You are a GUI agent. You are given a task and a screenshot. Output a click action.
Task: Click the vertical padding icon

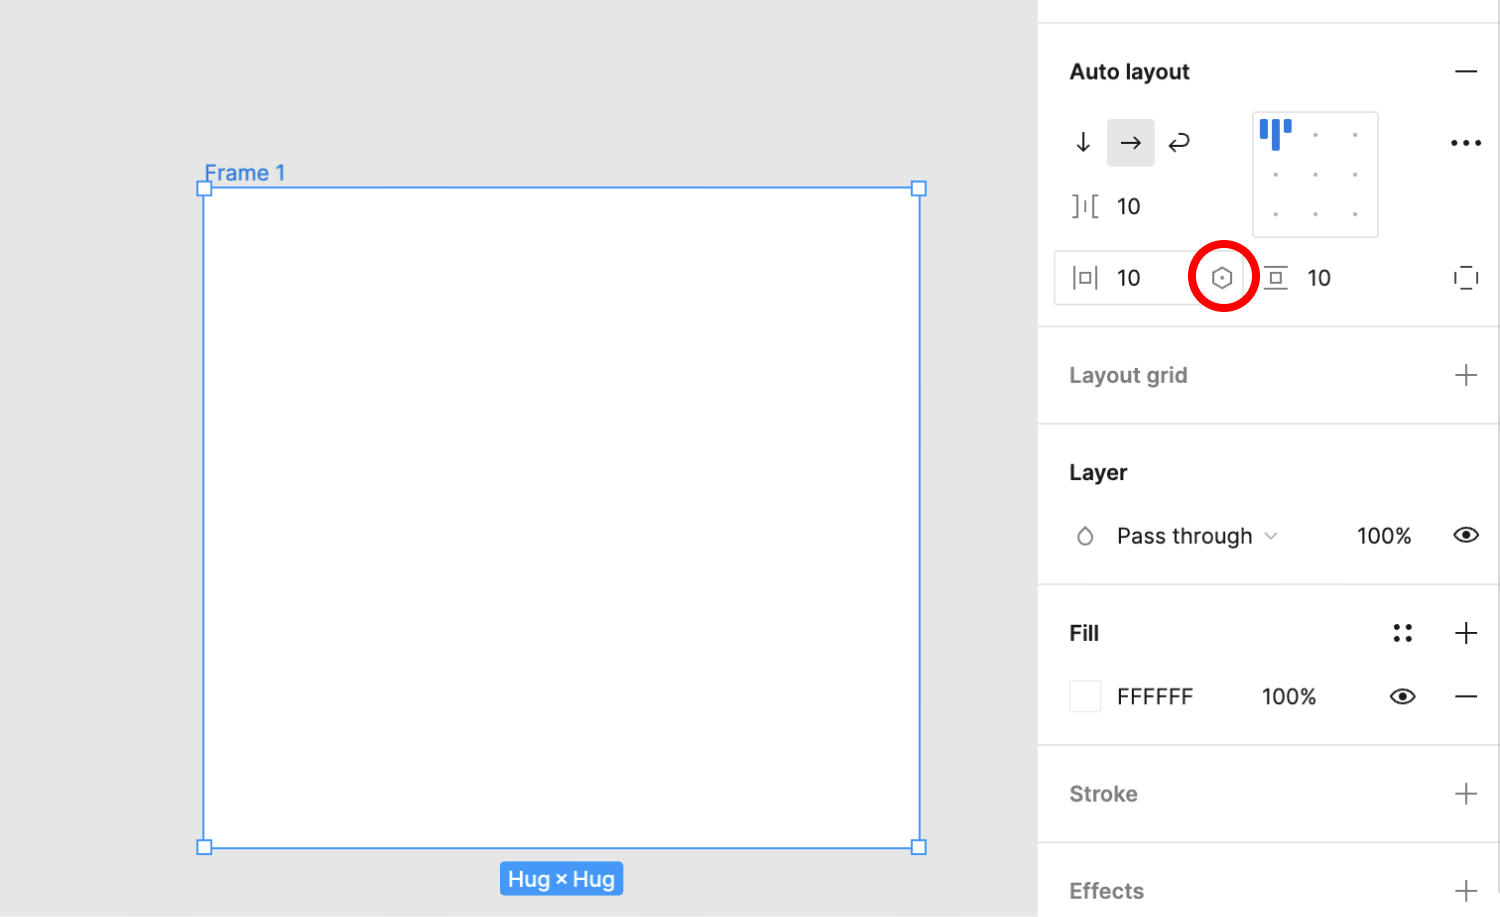tap(1275, 277)
